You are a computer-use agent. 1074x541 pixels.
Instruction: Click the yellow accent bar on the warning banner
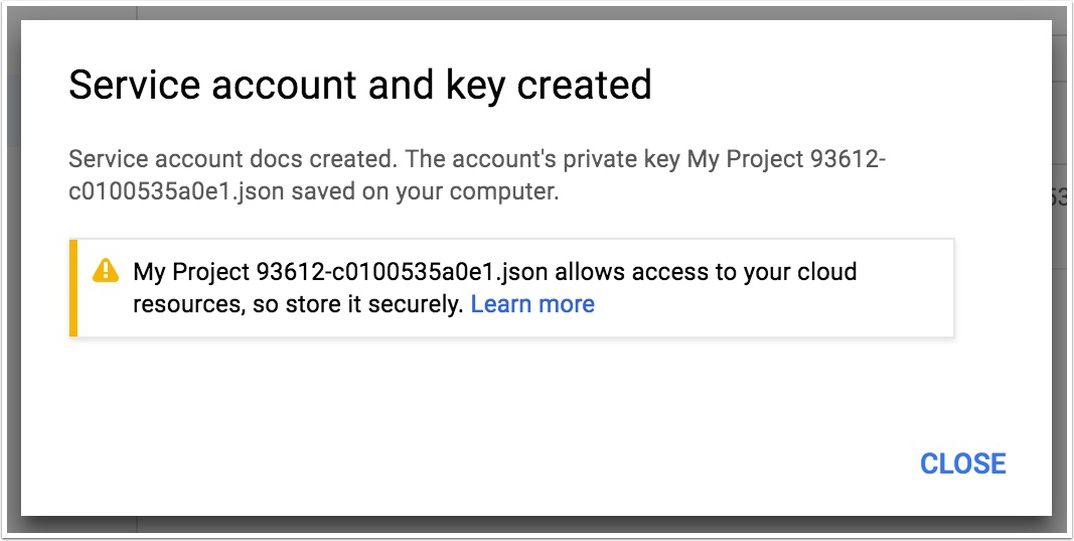click(x=73, y=288)
